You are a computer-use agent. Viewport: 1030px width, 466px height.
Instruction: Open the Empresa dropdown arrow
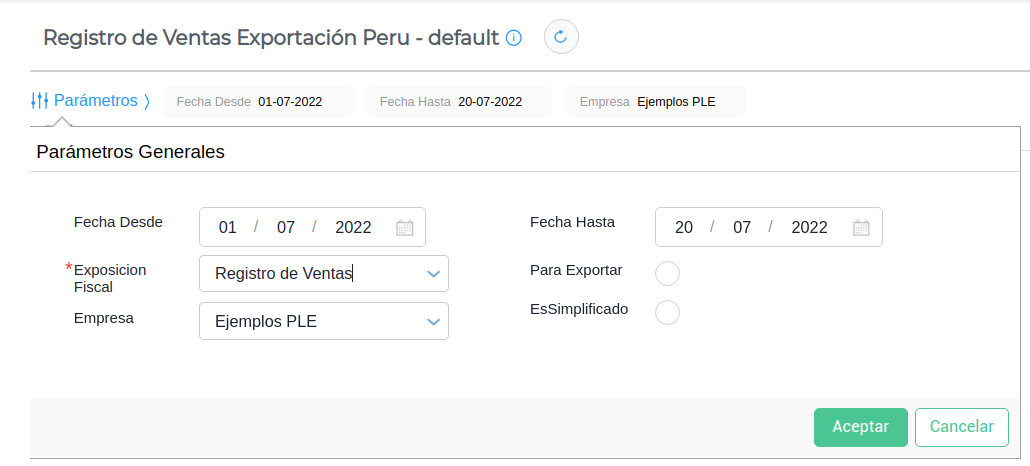pos(433,321)
